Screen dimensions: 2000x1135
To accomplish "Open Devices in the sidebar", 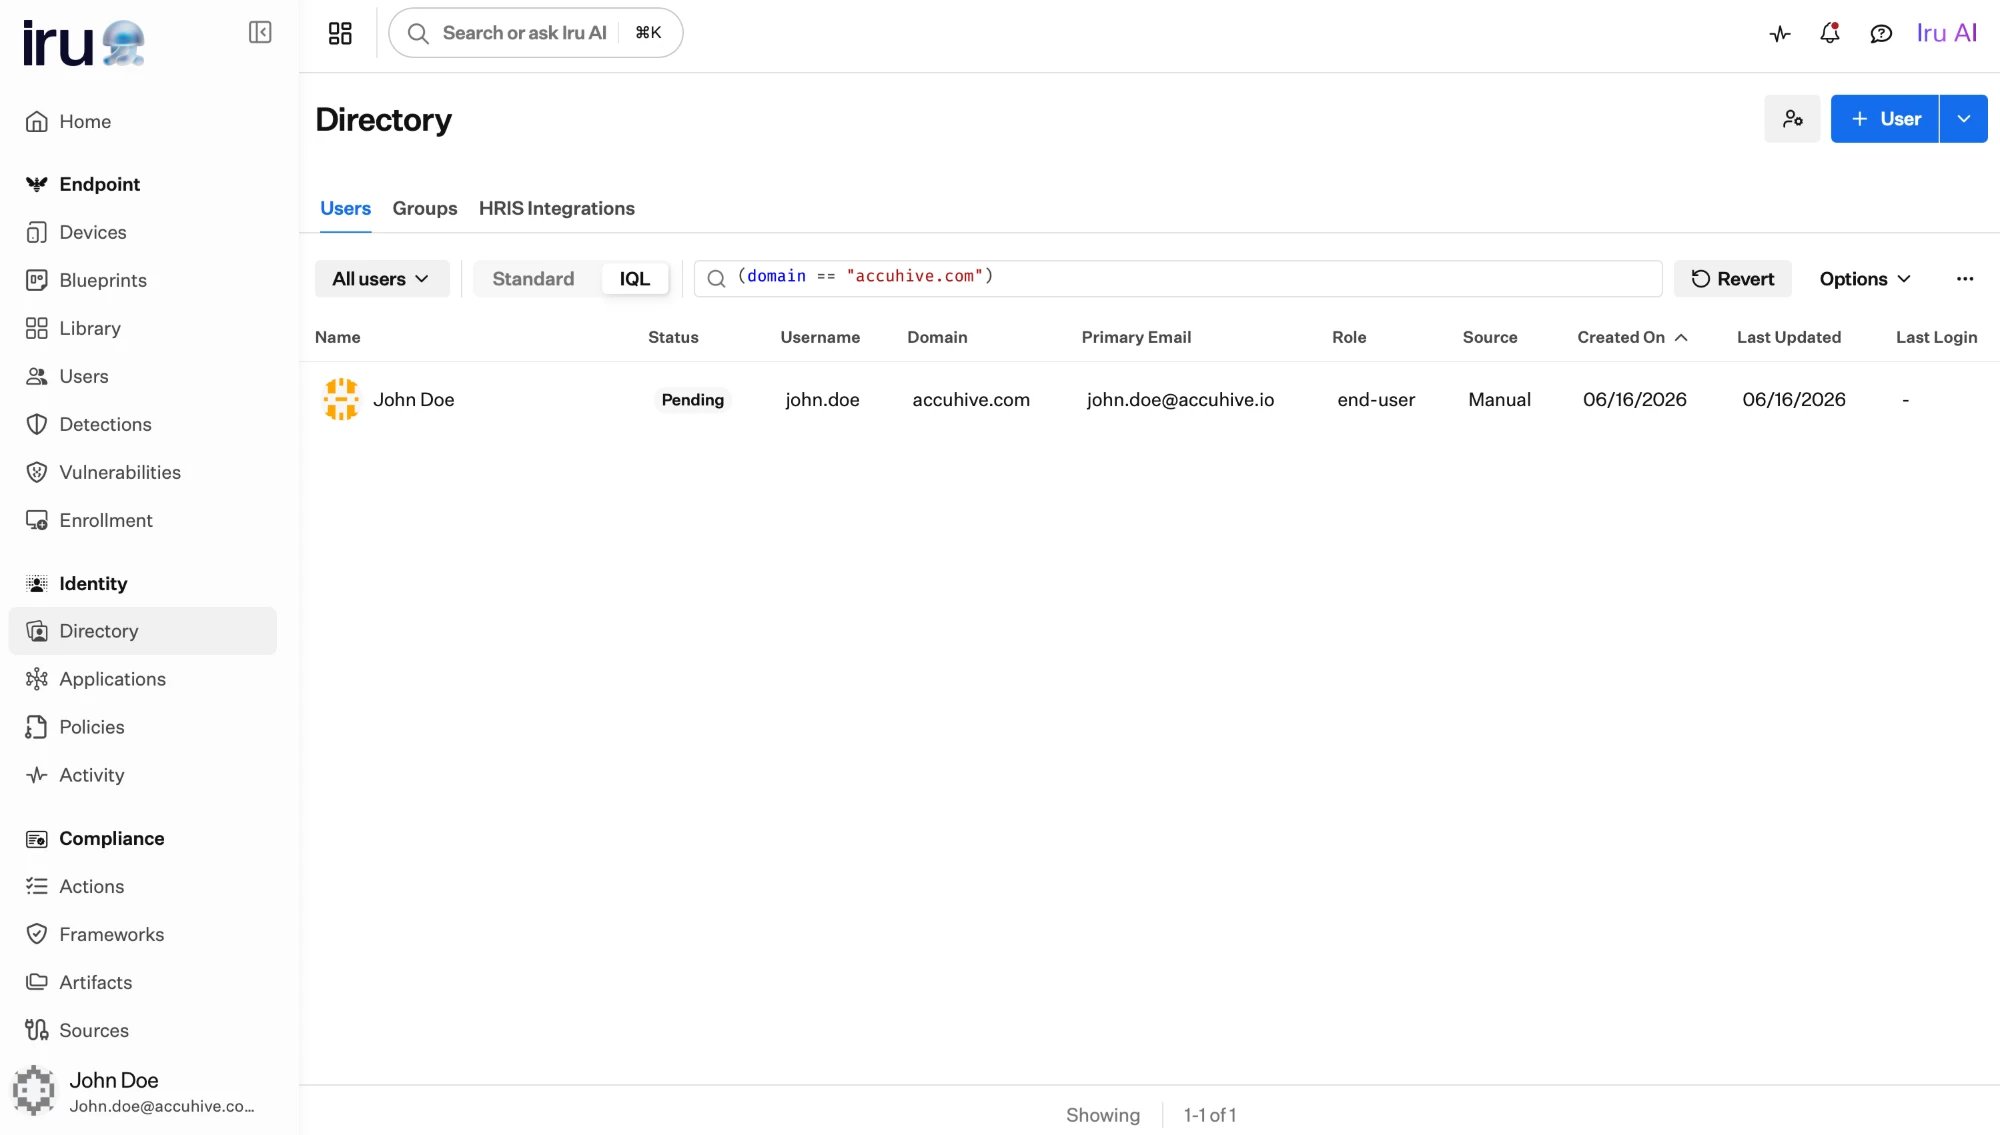I will (x=143, y=232).
